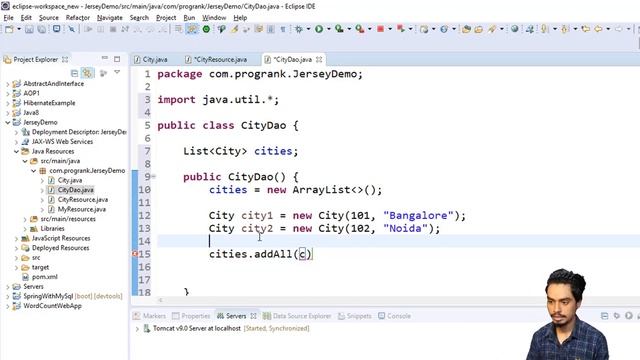Switch to the Markers tab
The height and width of the screenshot is (360, 640).
click(150, 316)
